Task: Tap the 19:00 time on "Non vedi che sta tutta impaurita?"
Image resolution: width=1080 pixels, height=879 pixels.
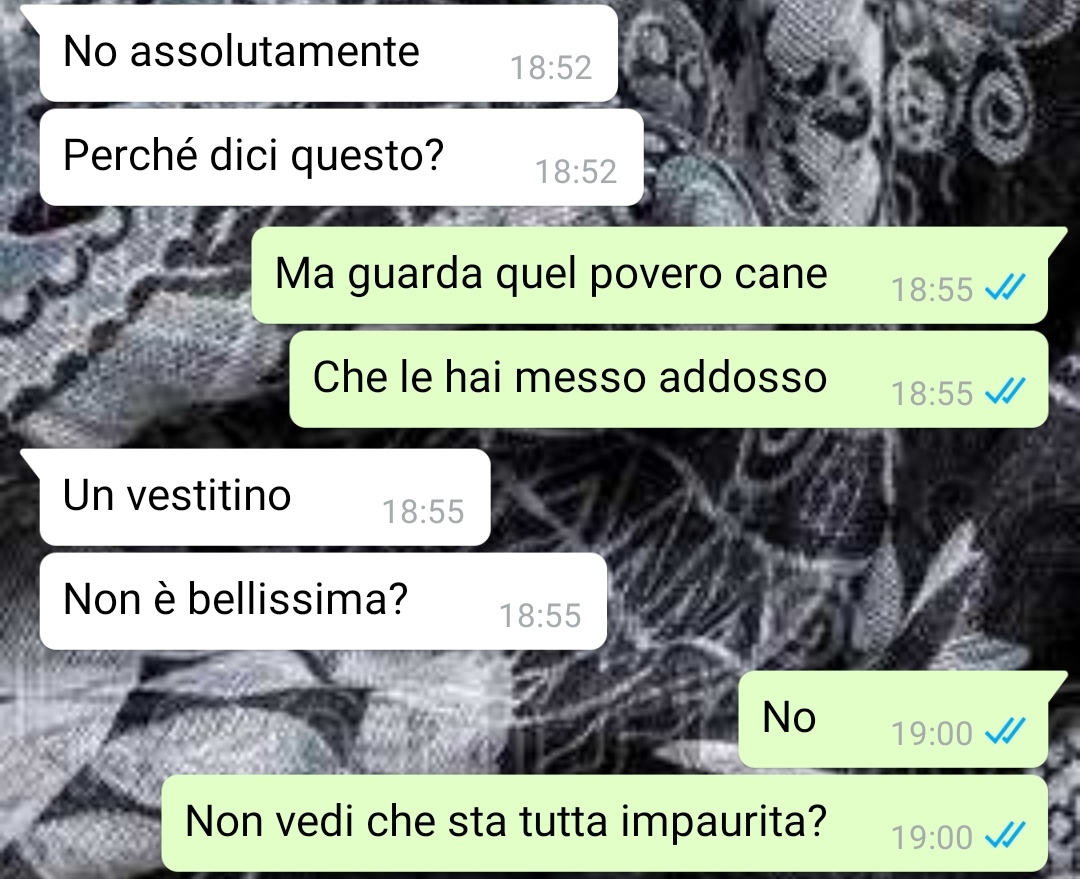Action: 932,838
